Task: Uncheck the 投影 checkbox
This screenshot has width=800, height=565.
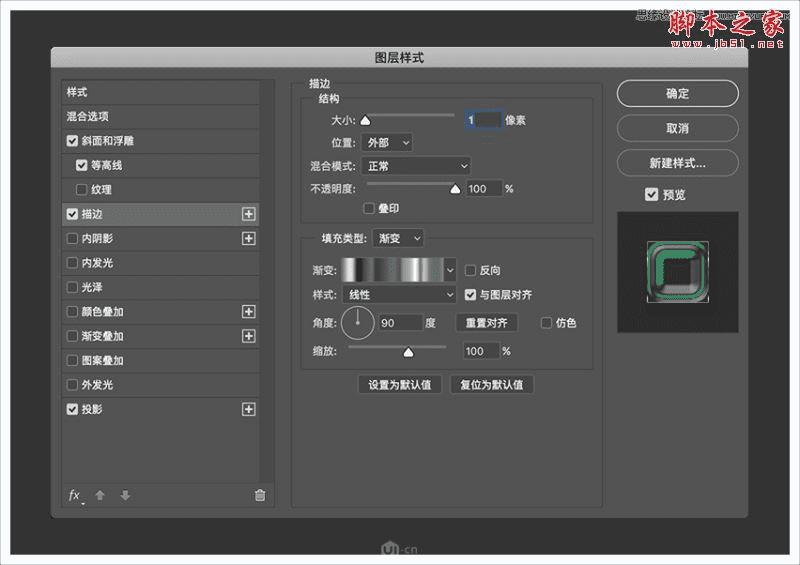Action: [x=72, y=409]
